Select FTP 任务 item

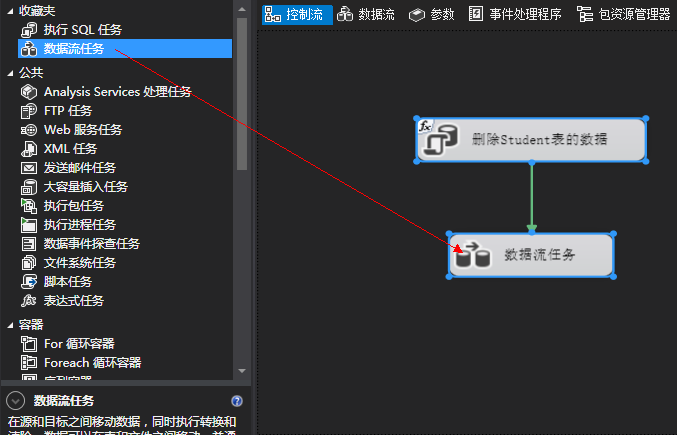[x=125, y=111]
